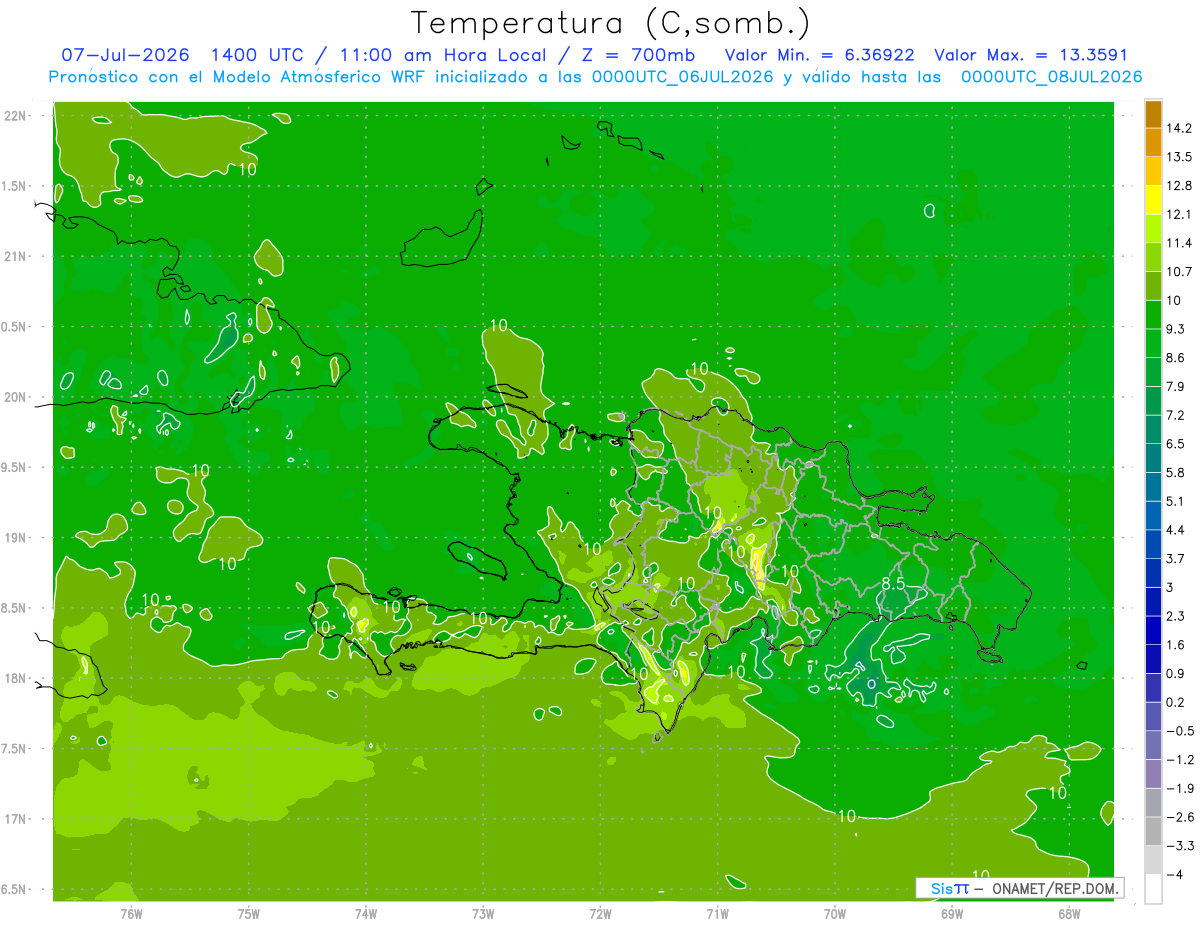Click the '11.4' colorbar value label
This screenshot has height=927, width=1200.
pyautogui.click(x=1177, y=243)
